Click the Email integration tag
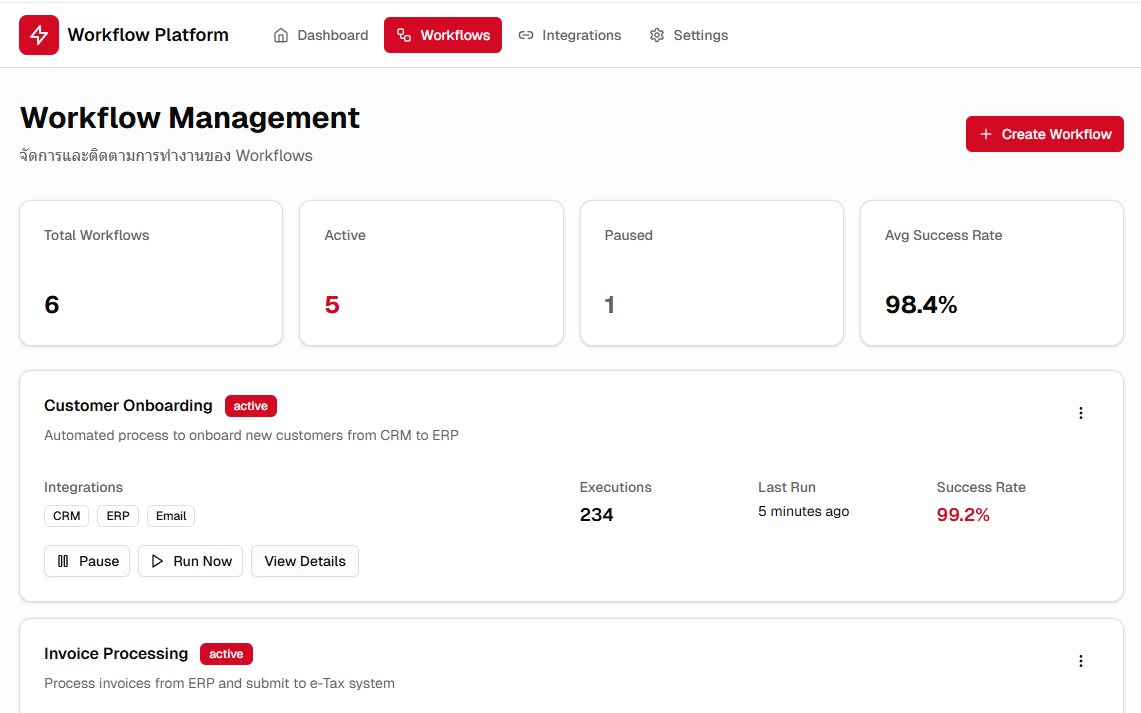The height and width of the screenshot is (713, 1141). (x=171, y=516)
